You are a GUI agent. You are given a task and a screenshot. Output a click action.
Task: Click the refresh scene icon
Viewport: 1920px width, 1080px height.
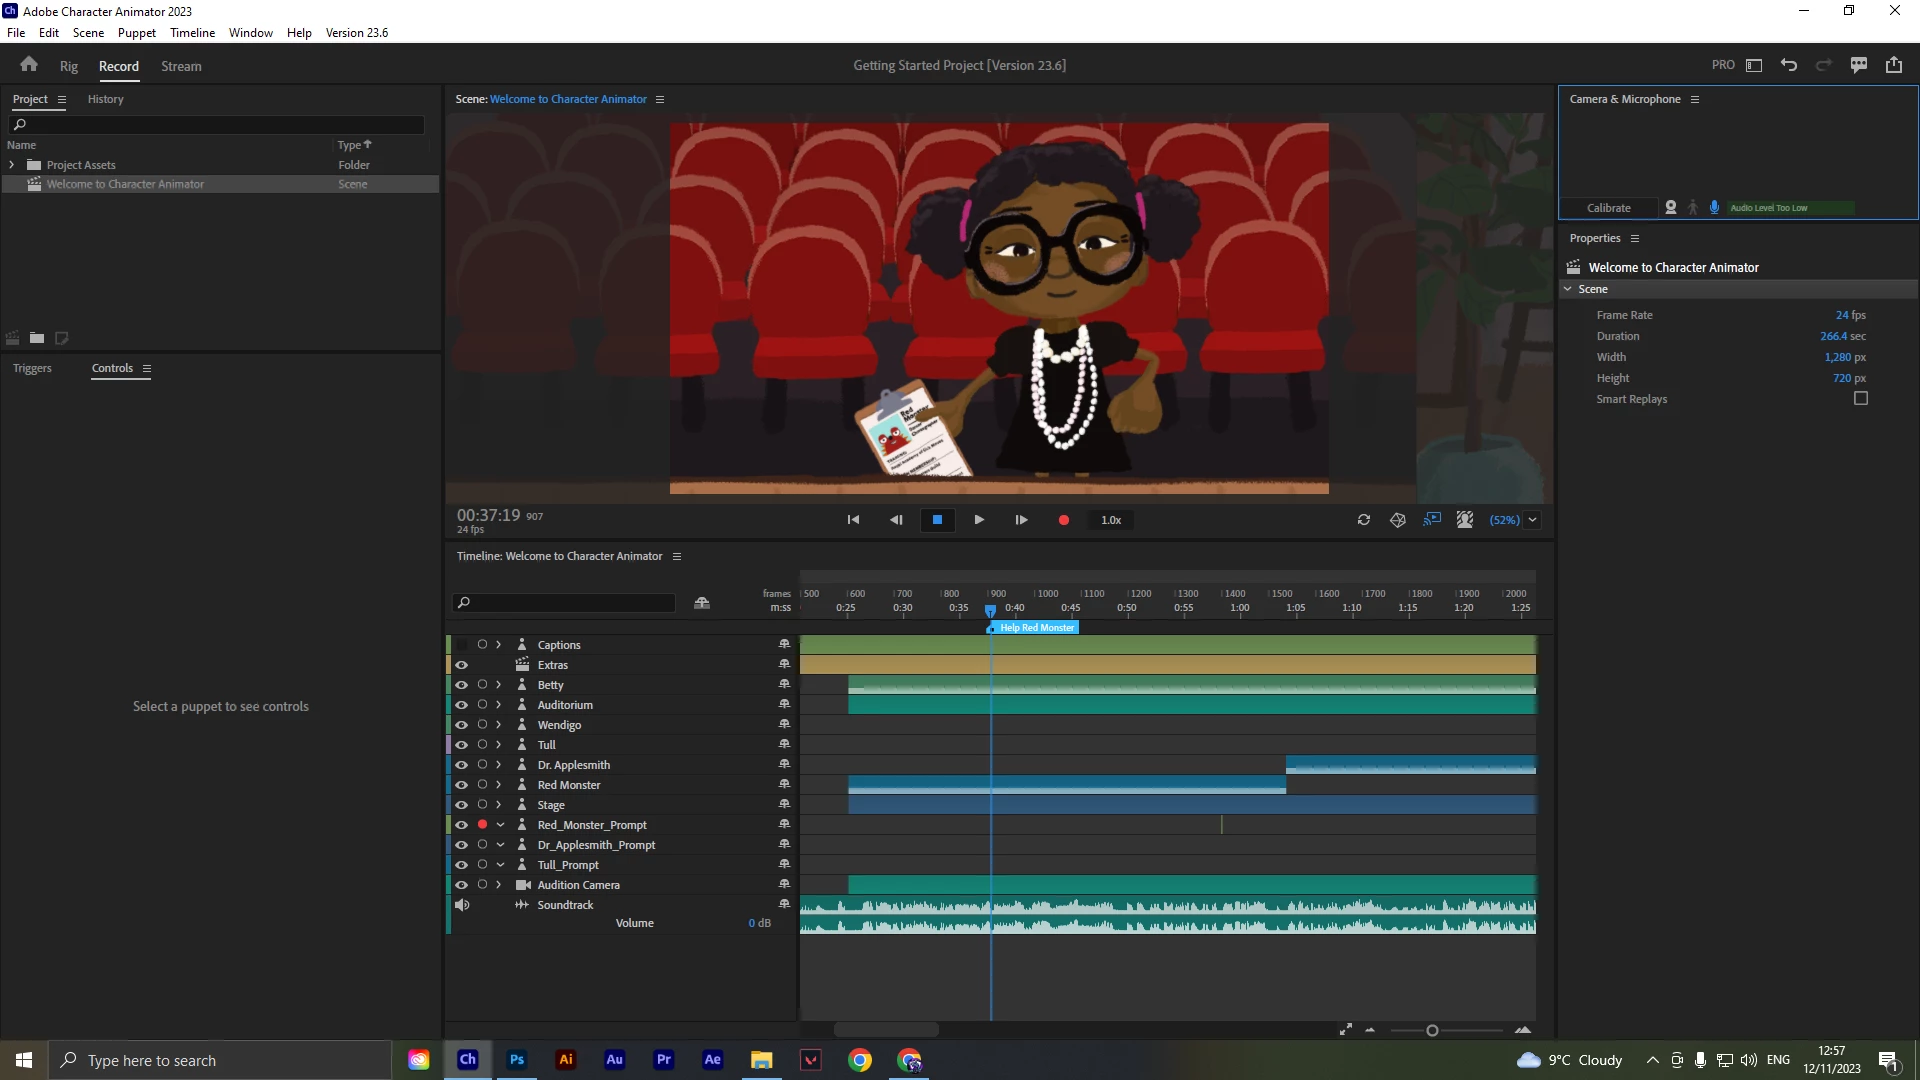[1363, 520]
